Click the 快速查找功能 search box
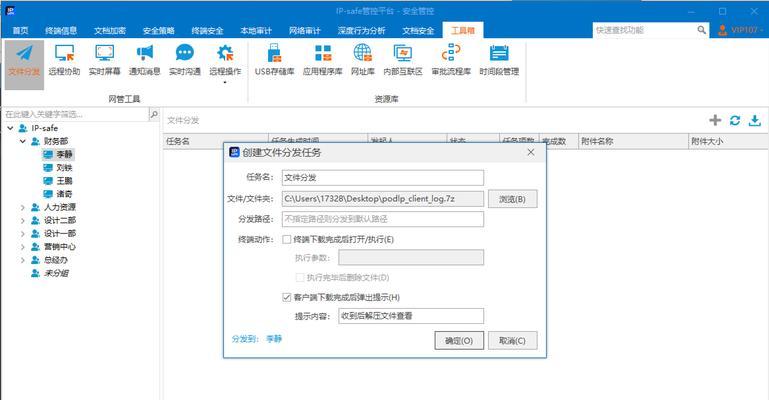Screen dimensions: 769x400 point(644,30)
